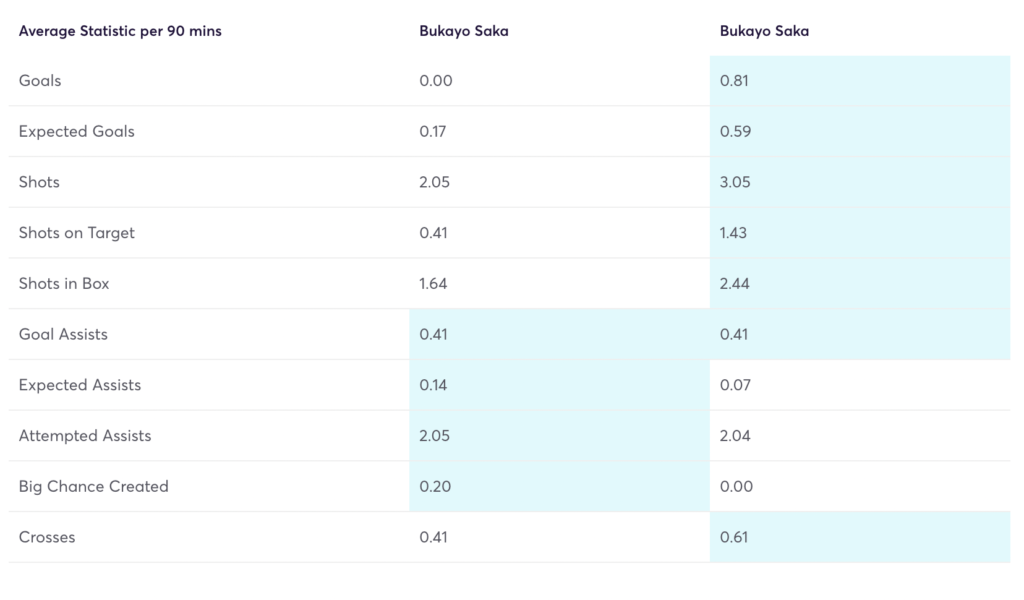Click the highlighted 0.81 Goals value
Viewport: 1024px width, 600px height.
click(735, 80)
